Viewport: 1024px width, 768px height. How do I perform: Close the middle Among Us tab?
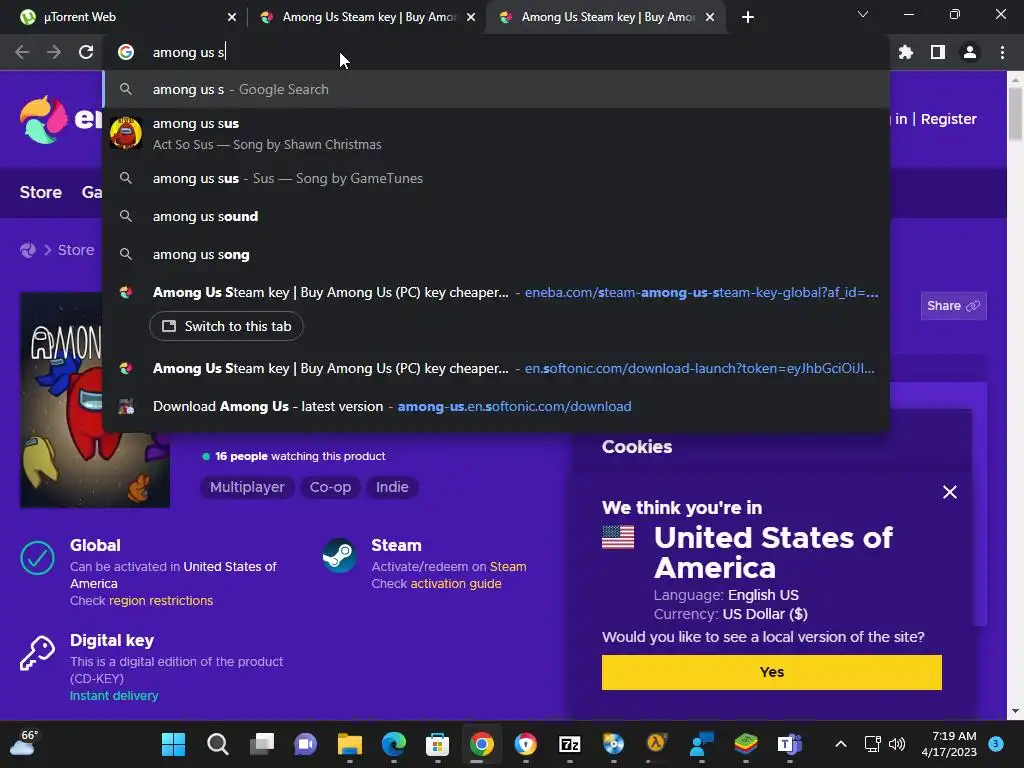click(x=471, y=17)
